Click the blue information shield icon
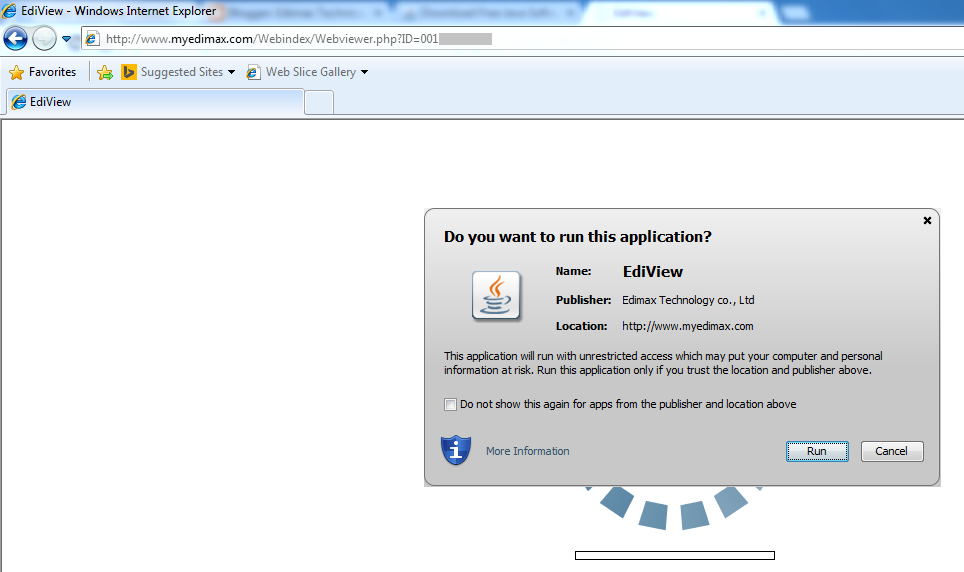964x572 pixels. pyautogui.click(x=456, y=450)
